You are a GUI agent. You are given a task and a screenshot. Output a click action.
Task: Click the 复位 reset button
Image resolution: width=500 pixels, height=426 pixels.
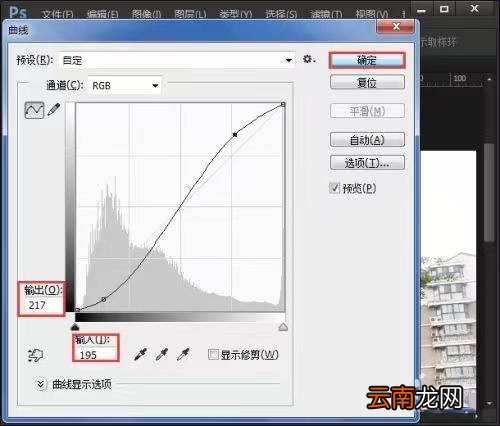367,82
